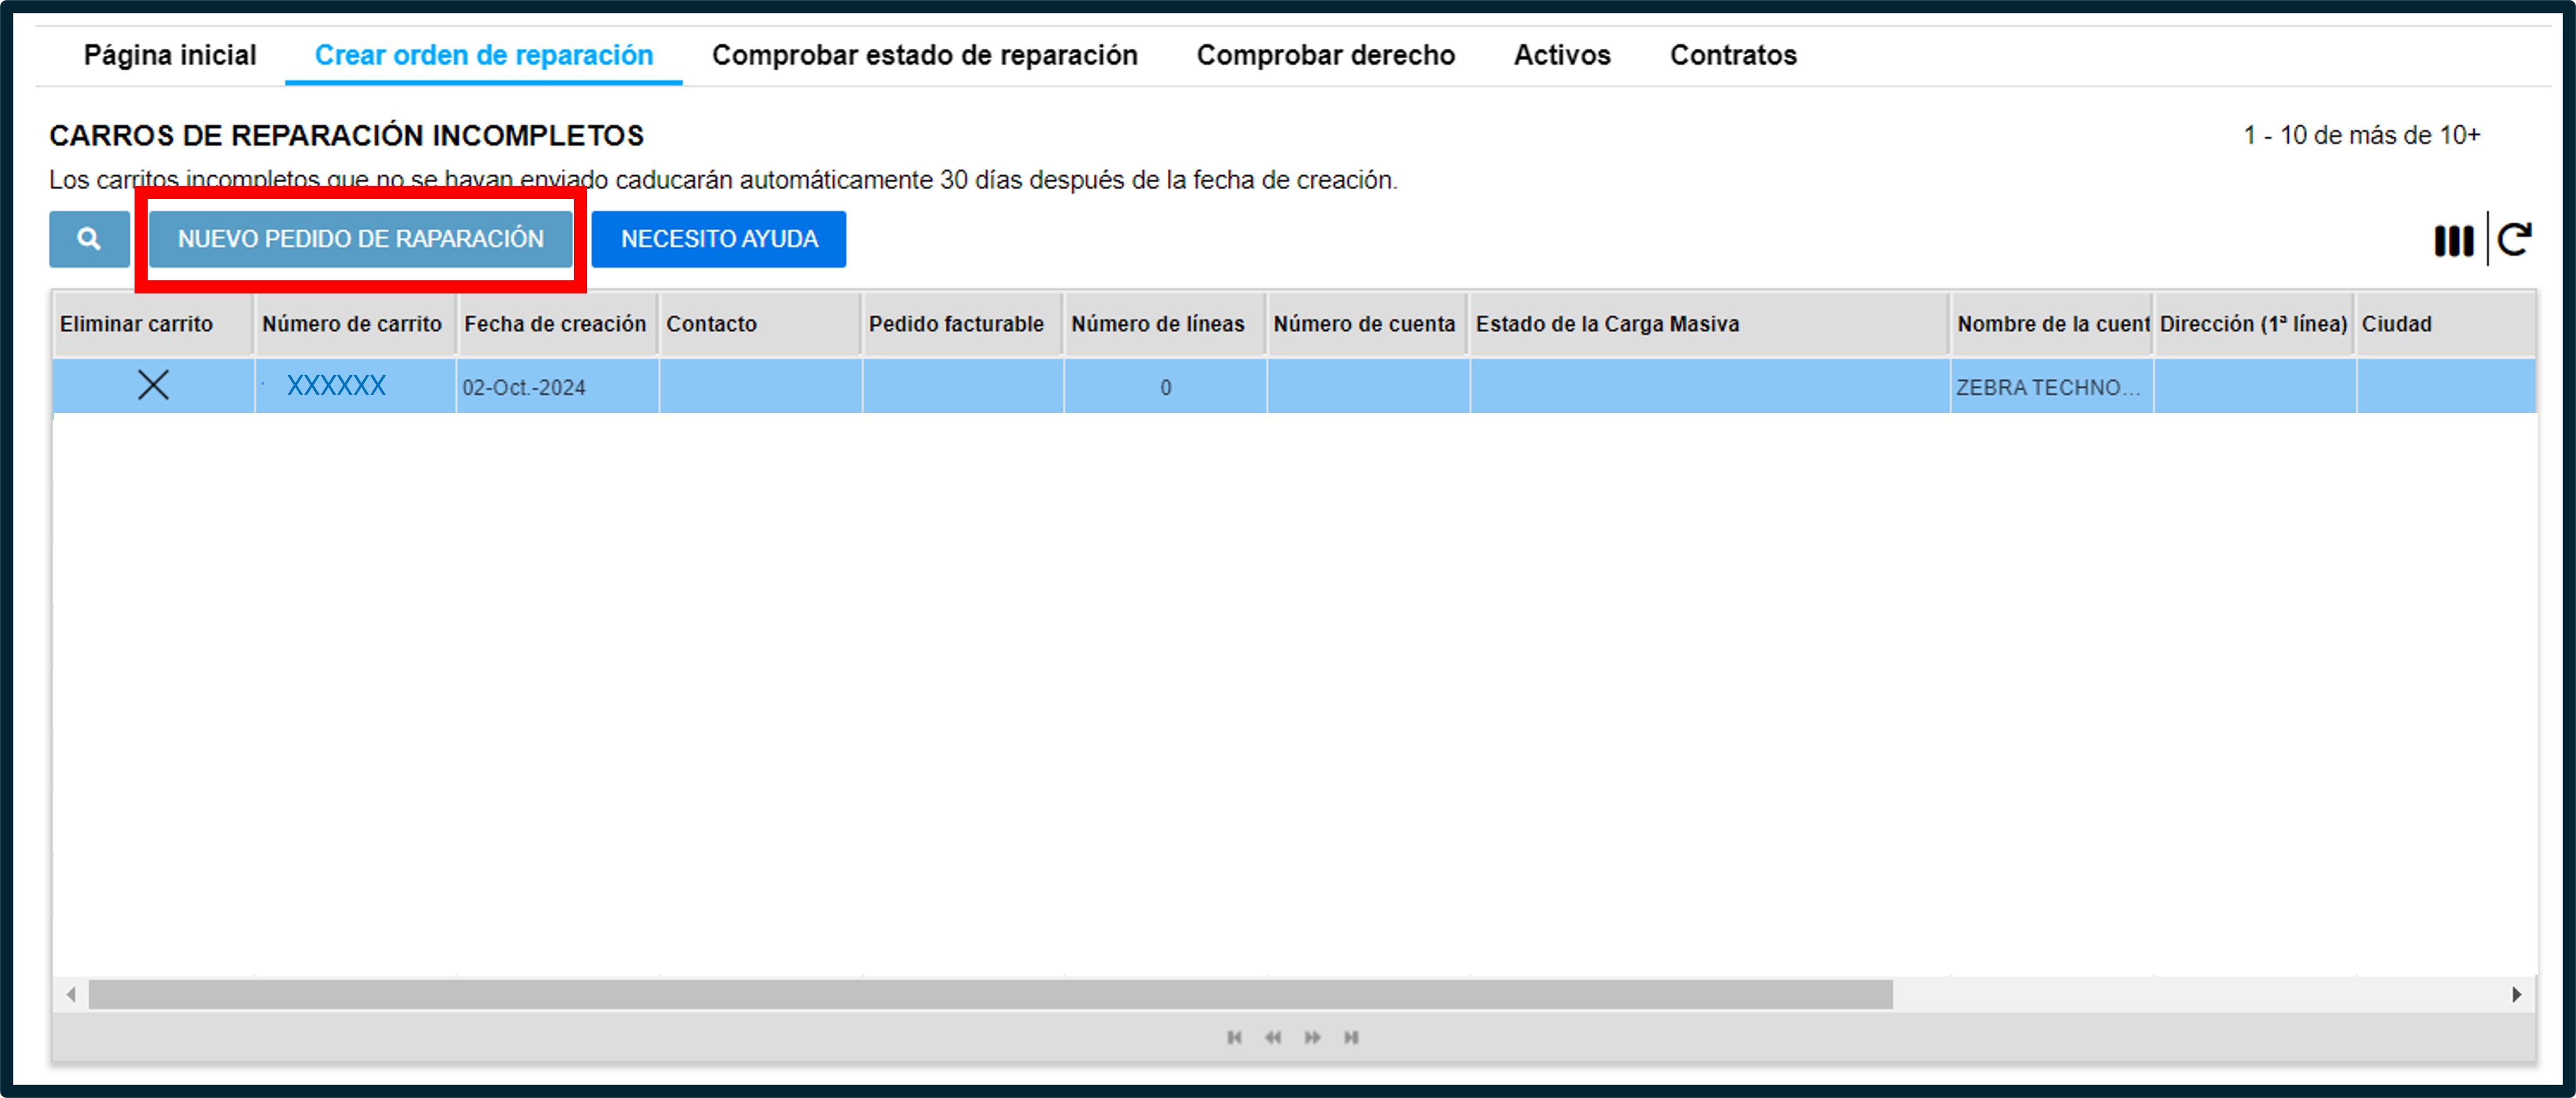
Task: Sort by Pedido facturable column
Action: click(962, 324)
